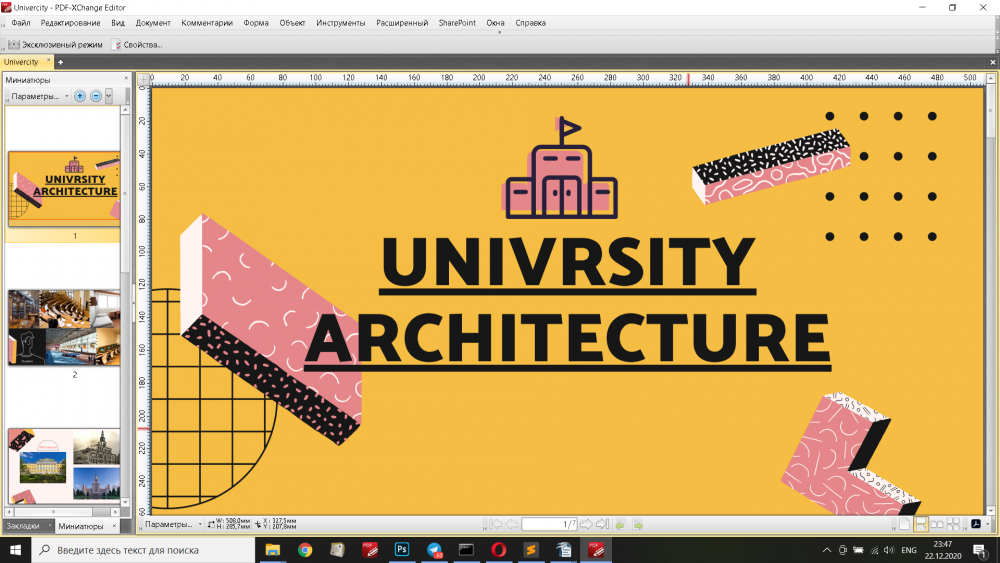This screenshot has width=1000, height=563.
Task: Enable continuous page layout
Action: (x=921, y=524)
